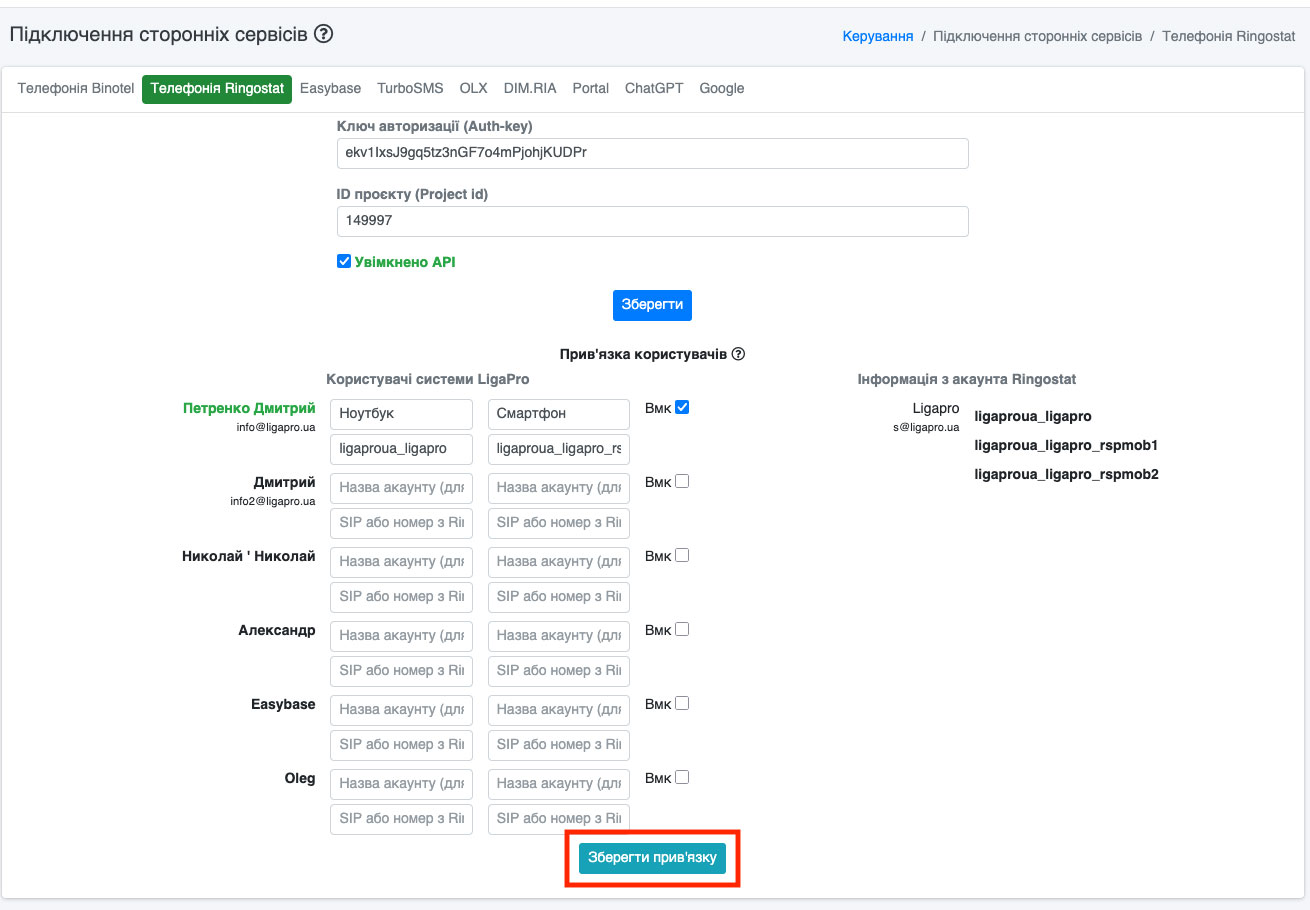This screenshot has width=1310, height=910.
Task: Go to the Google tab
Action: pos(722,88)
